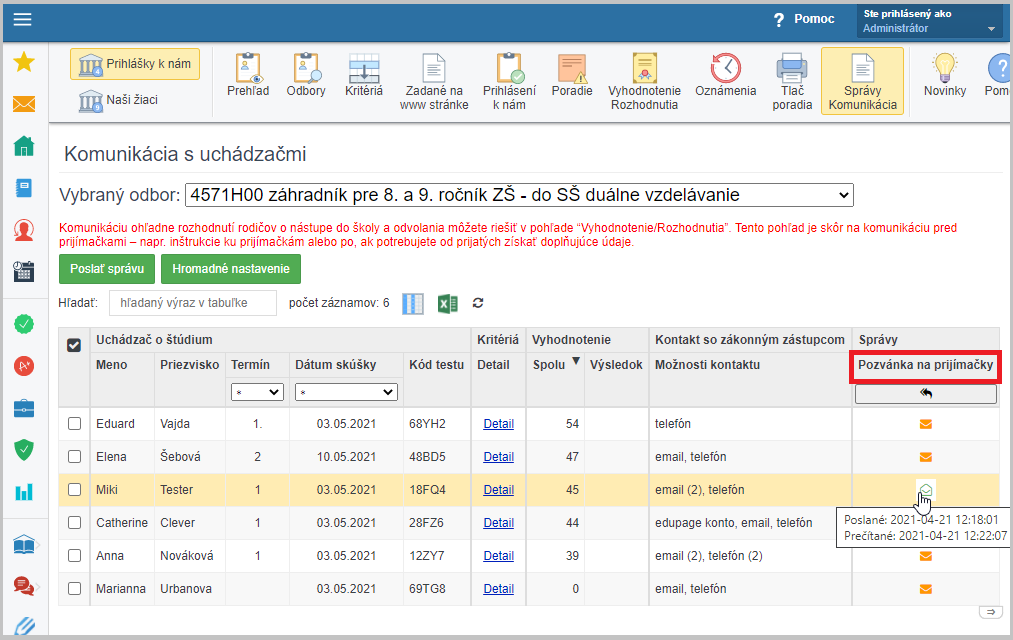The height and width of the screenshot is (640, 1013).
Task: Click the Hromadné nastavenie button
Action: [231, 269]
